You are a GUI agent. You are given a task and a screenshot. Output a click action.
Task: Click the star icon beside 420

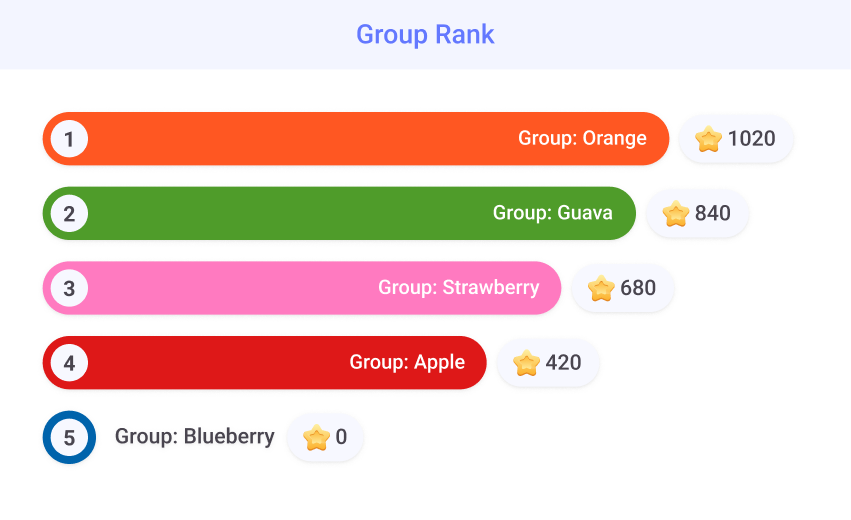pos(526,363)
